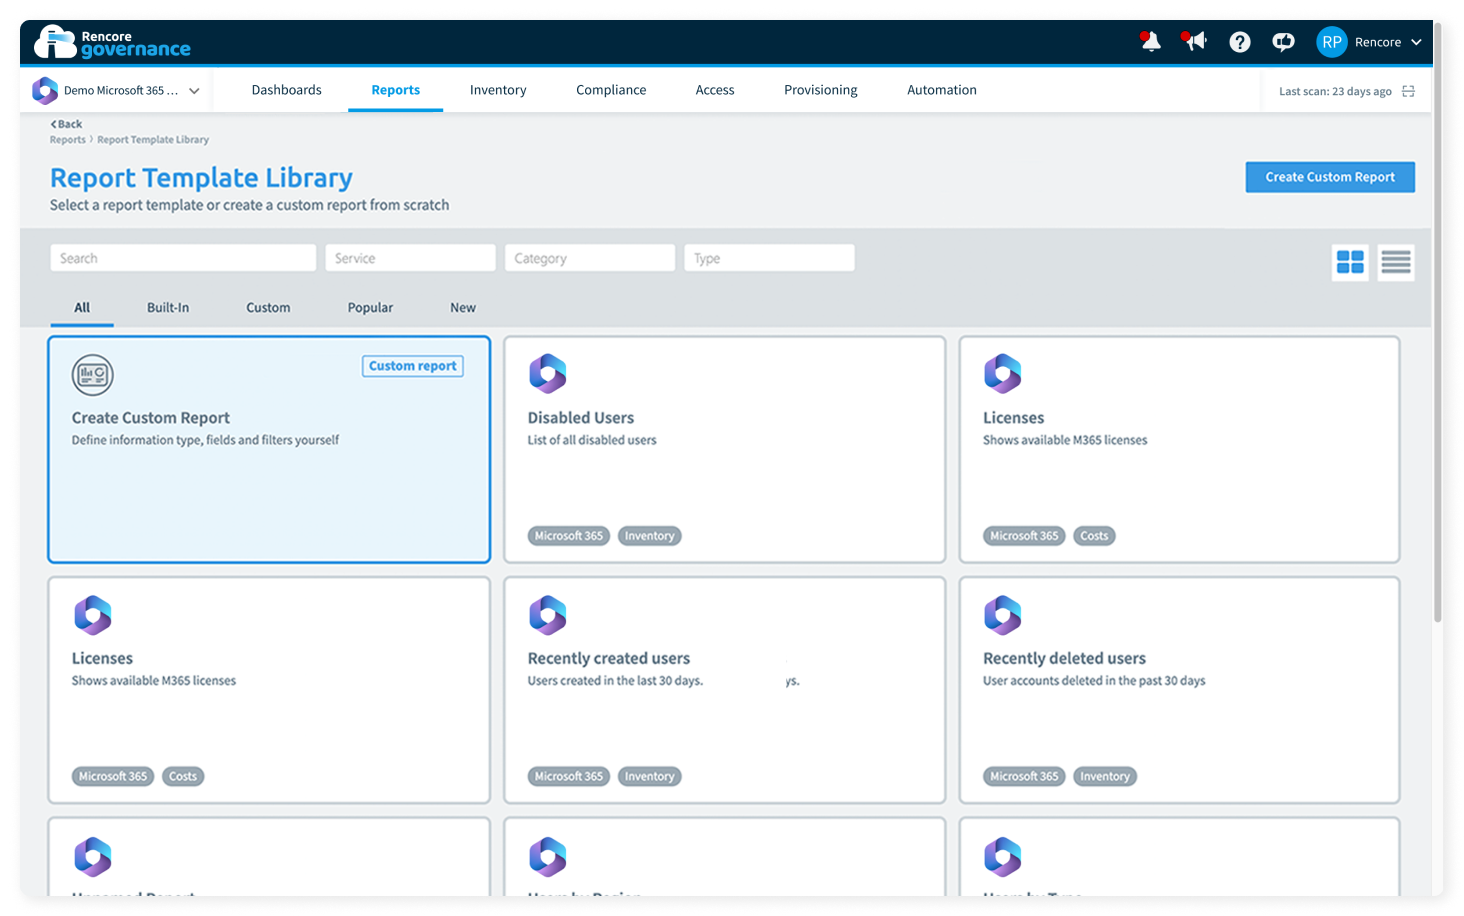Click the scan icon beside Last scan
Image resolution: width=1464 pixels, height=916 pixels.
point(1408,91)
